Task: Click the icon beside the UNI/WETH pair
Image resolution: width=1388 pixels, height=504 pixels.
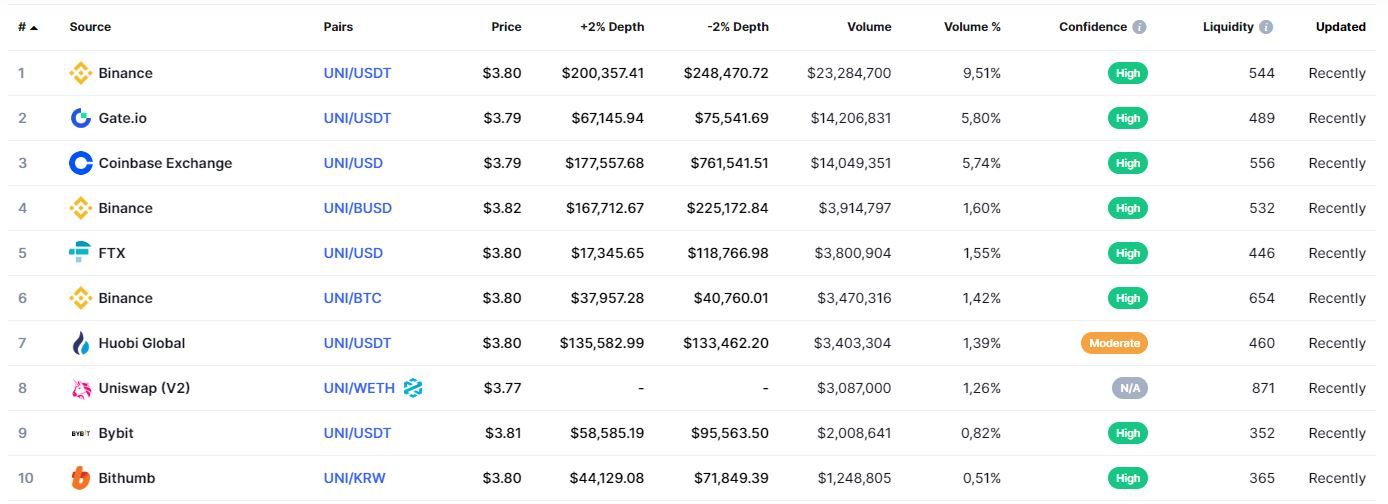Action: [413, 388]
